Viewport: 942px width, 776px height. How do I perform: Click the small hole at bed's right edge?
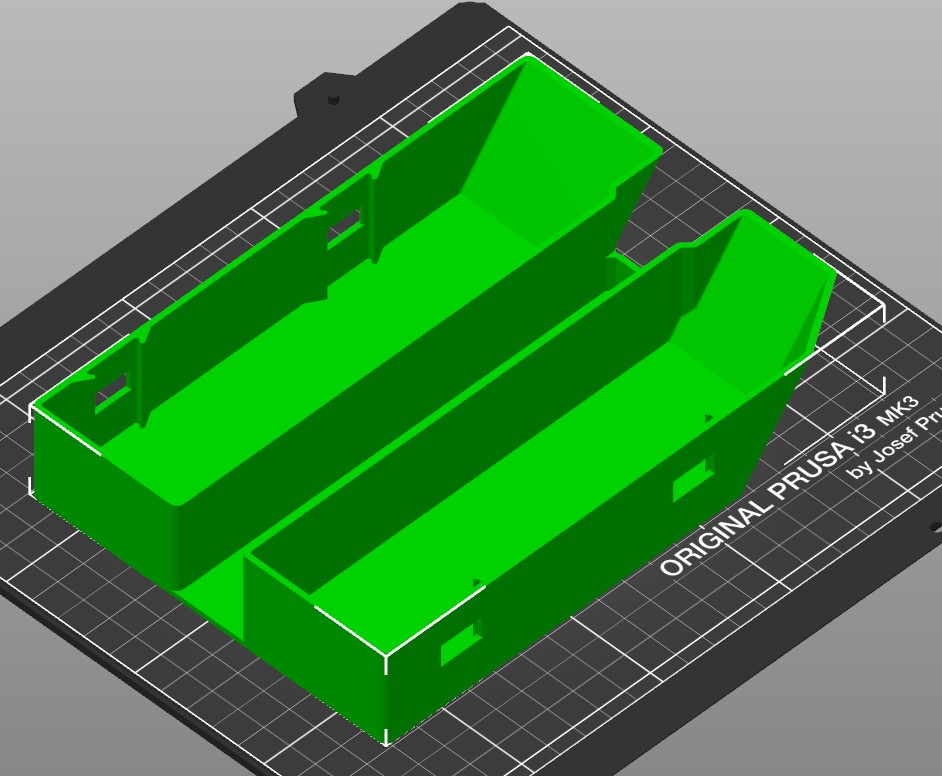click(936, 527)
